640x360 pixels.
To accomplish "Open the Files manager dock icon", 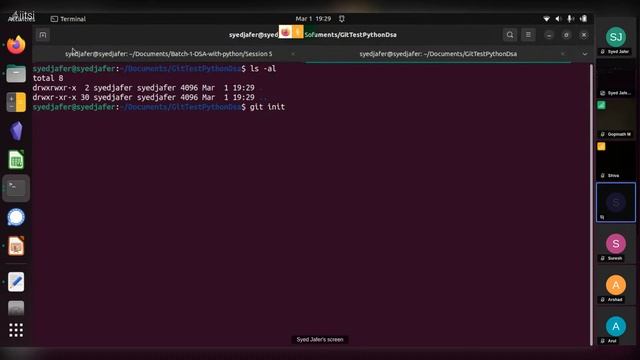I will point(16,74).
